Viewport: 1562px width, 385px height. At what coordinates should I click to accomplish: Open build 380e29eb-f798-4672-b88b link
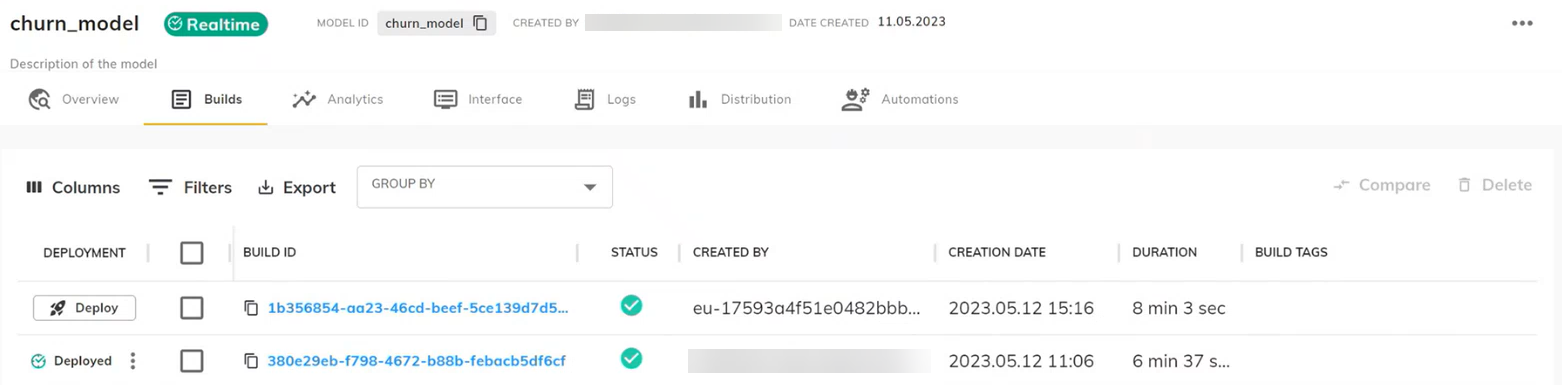point(416,361)
